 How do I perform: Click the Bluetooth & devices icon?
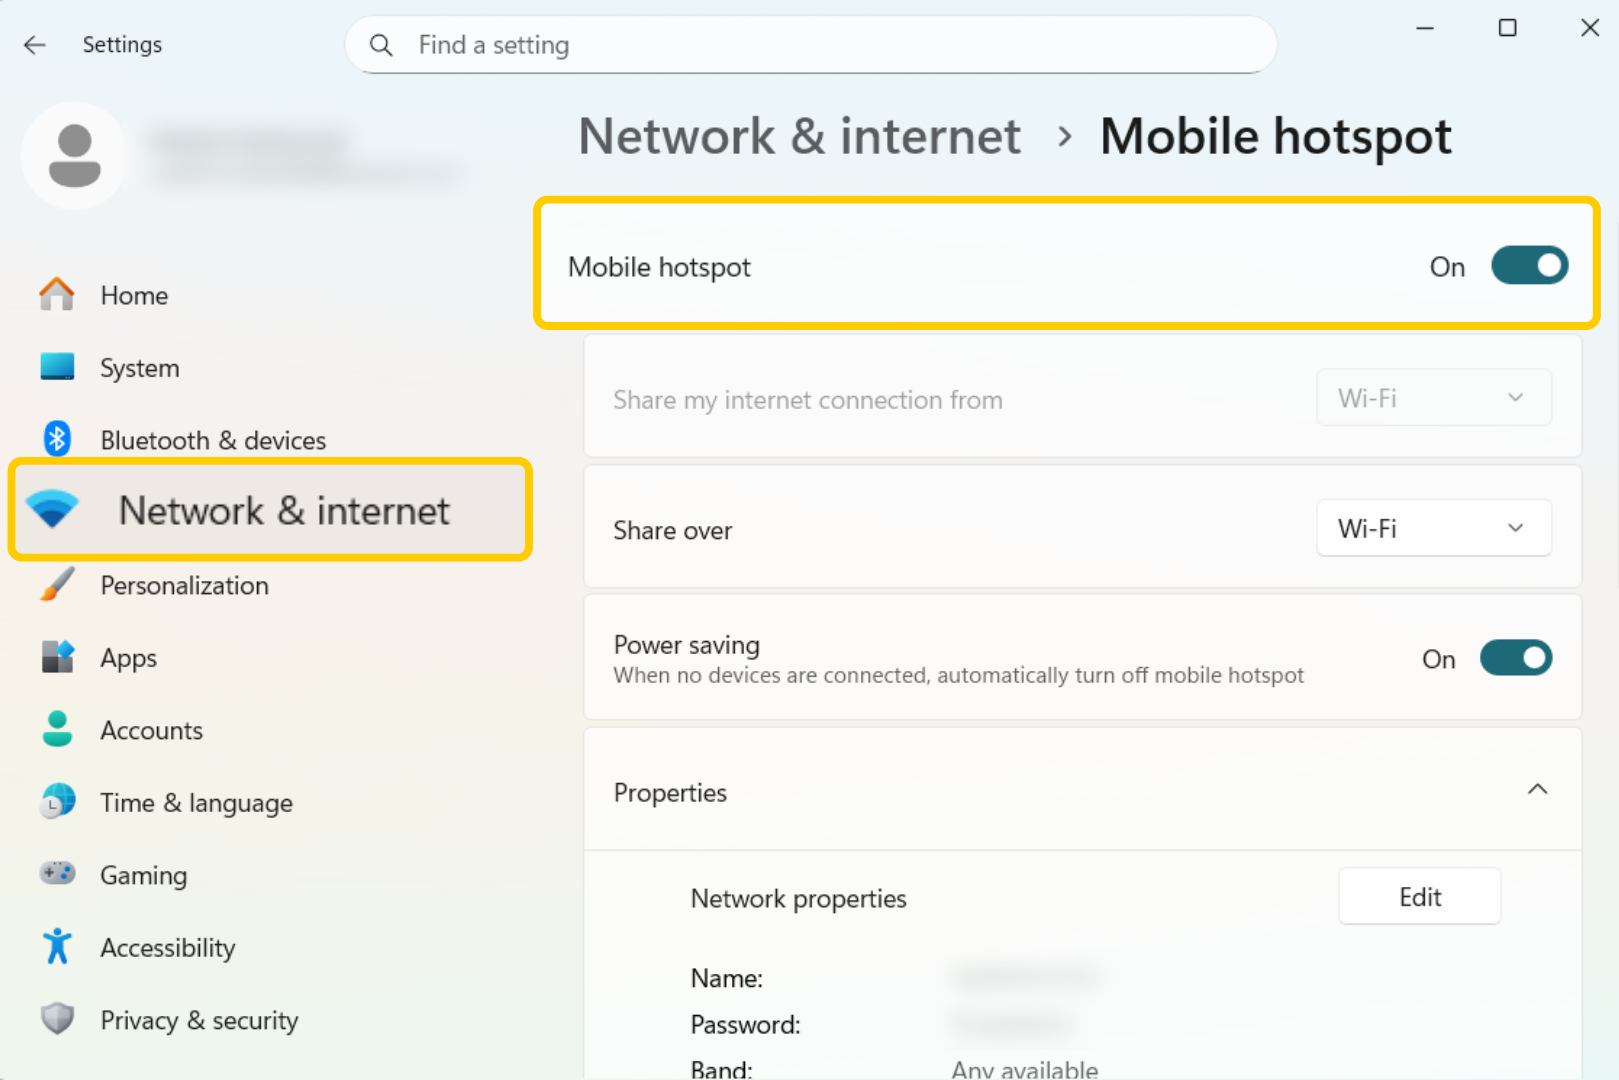[x=57, y=438]
